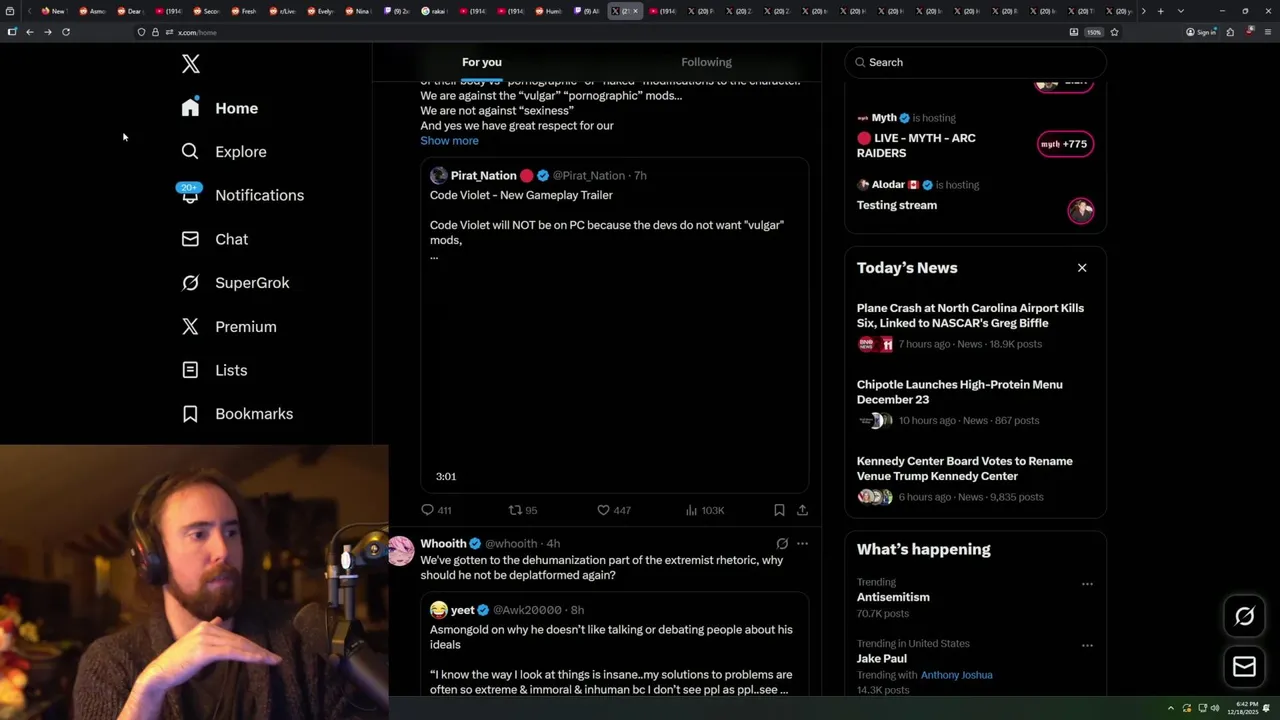
Task: Open more options on Whooith's post
Action: click(x=802, y=544)
